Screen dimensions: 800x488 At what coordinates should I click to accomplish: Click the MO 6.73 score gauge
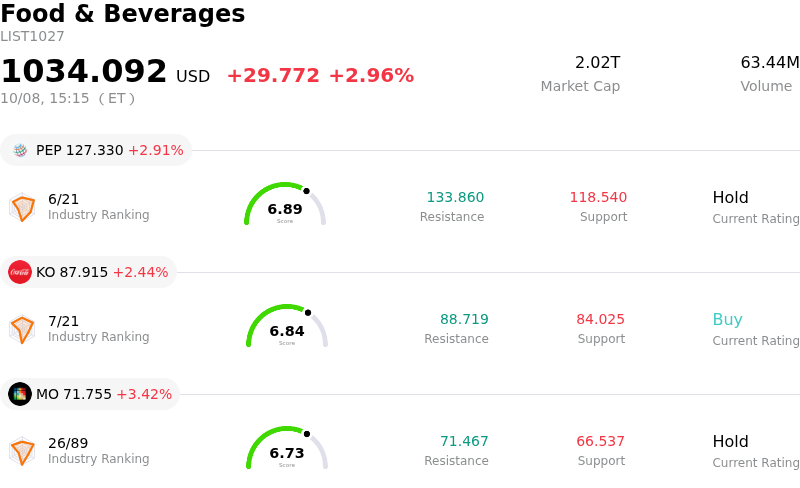coord(287,448)
